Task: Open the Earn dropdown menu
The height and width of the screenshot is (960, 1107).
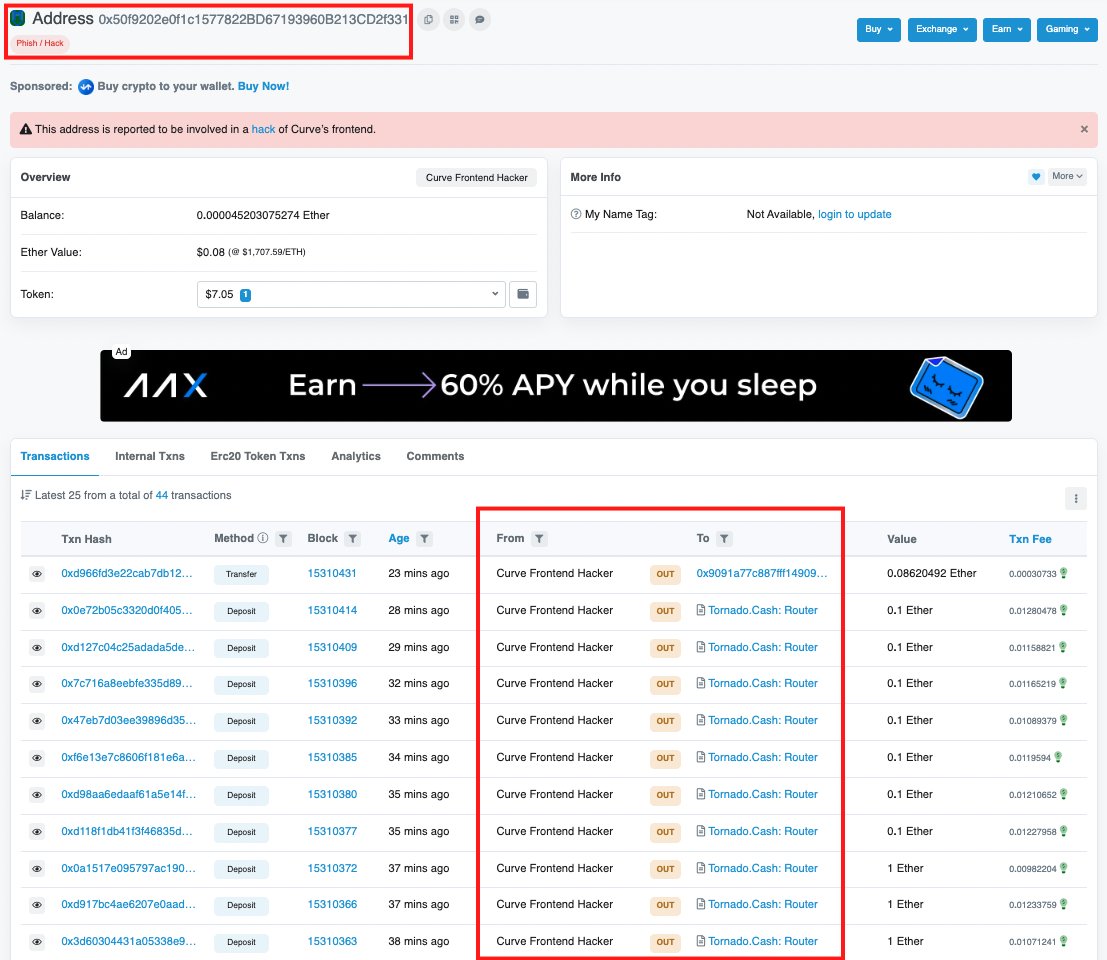Action: pyautogui.click(x=1006, y=30)
